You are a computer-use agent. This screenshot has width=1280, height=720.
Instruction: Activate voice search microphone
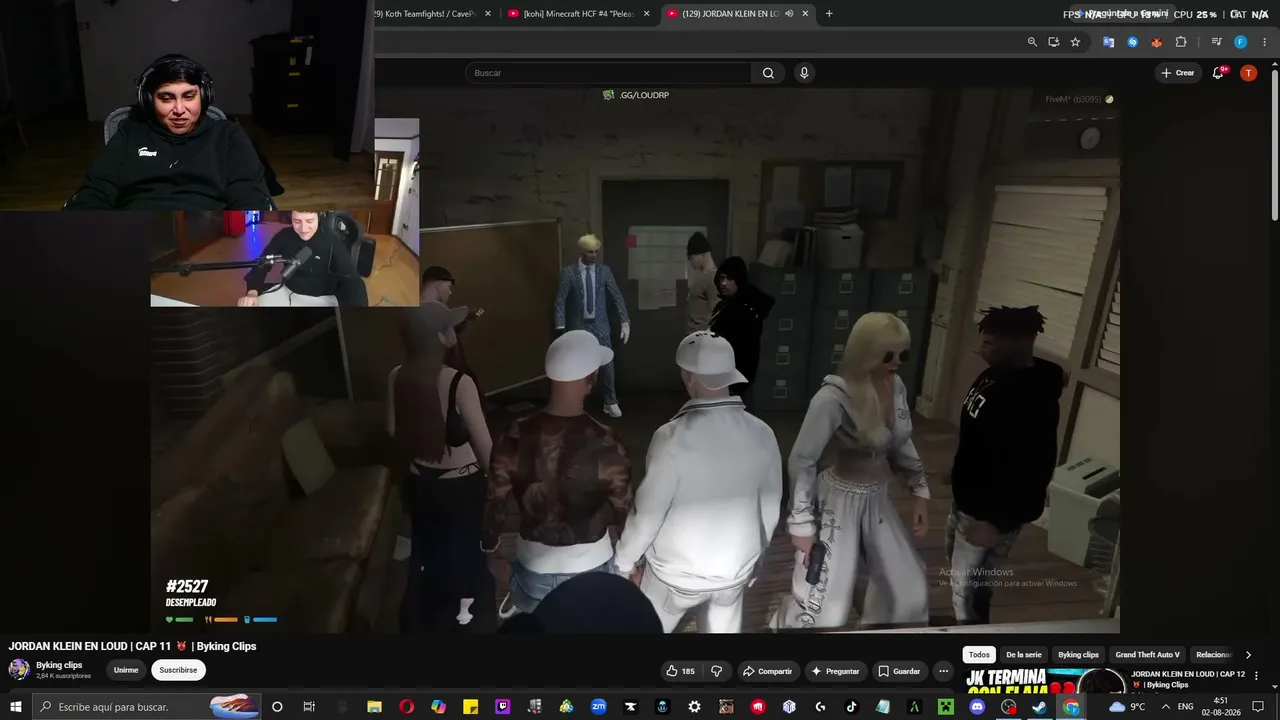(804, 73)
